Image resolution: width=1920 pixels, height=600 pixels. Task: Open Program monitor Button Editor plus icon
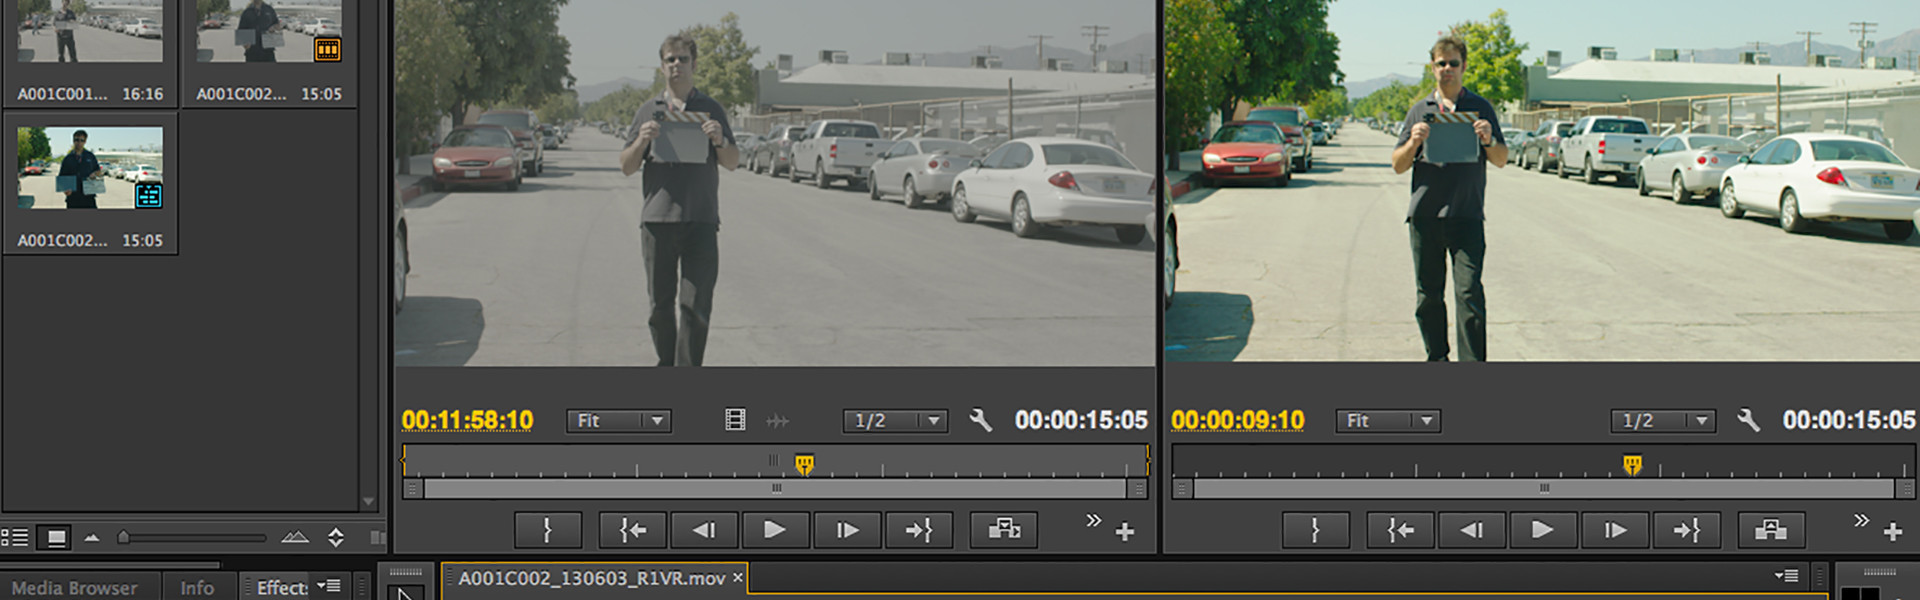[x=1893, y=532]
